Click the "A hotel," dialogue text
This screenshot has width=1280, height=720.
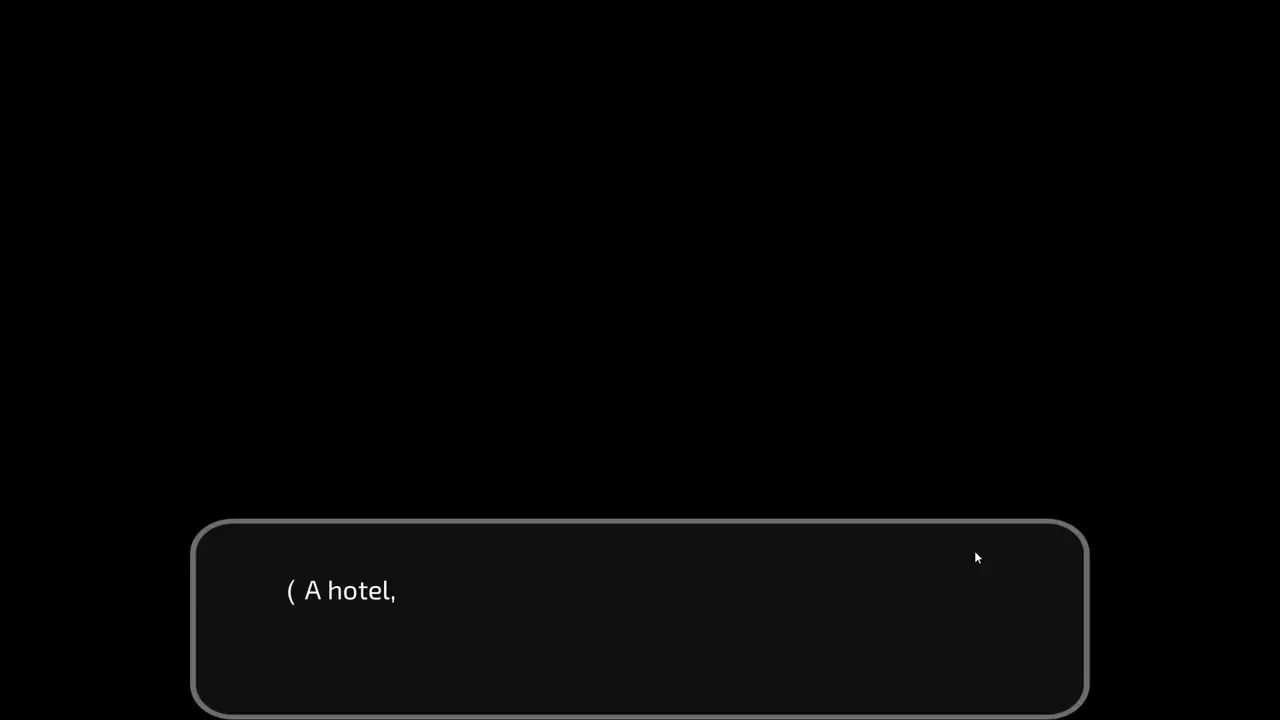point(350,591)
